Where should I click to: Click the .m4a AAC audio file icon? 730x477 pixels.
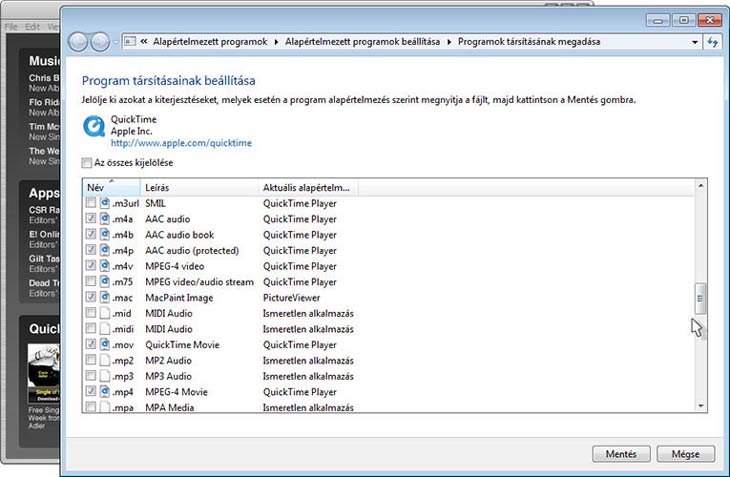[106, 219]
